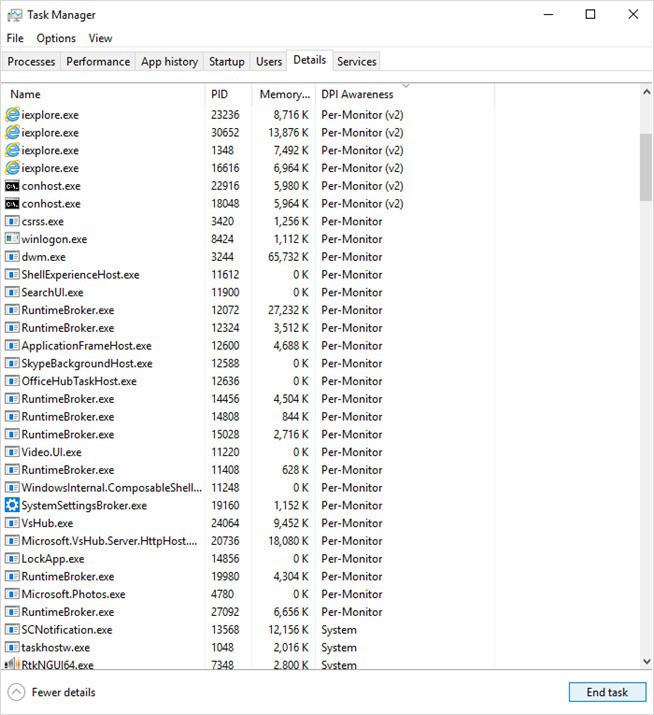The width and height of the screenshot is (654, 715).
Task: Select the 65,732 K memory value
Action: (x=288, y=257)
